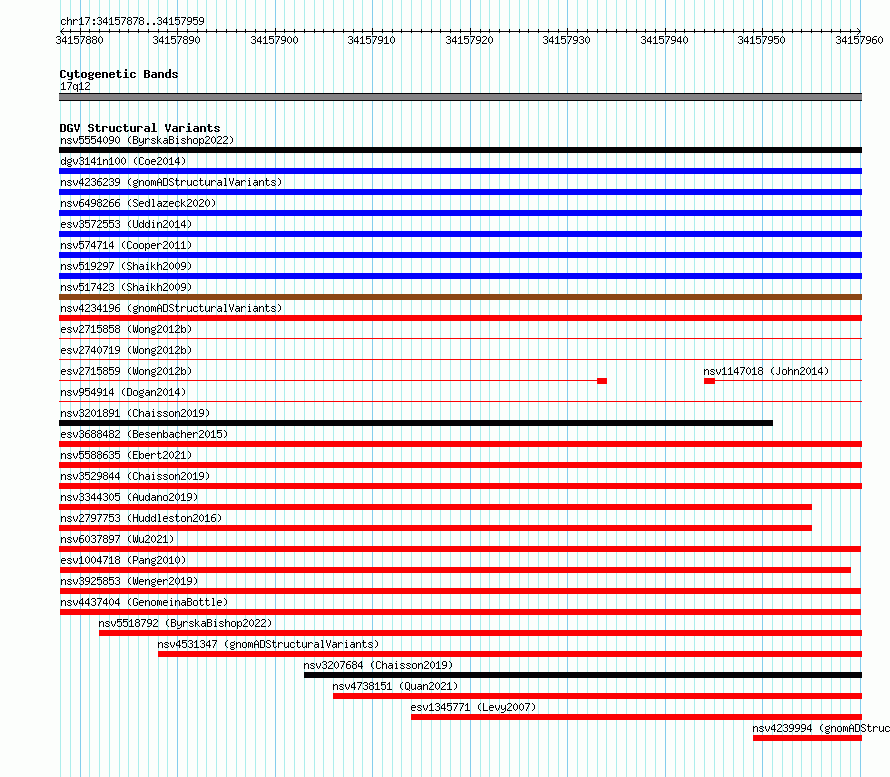Click the short red bar under nsv4239994
Viewport: 890px width, 777px height.
(x=808, y=738)
